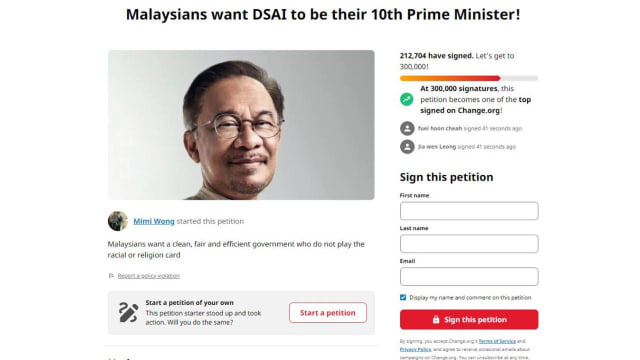Screen dimensions: 640x360
Task: Uncheck Display my name and comment checkbox
Action: pyautogui.click(x=403, y=298)
